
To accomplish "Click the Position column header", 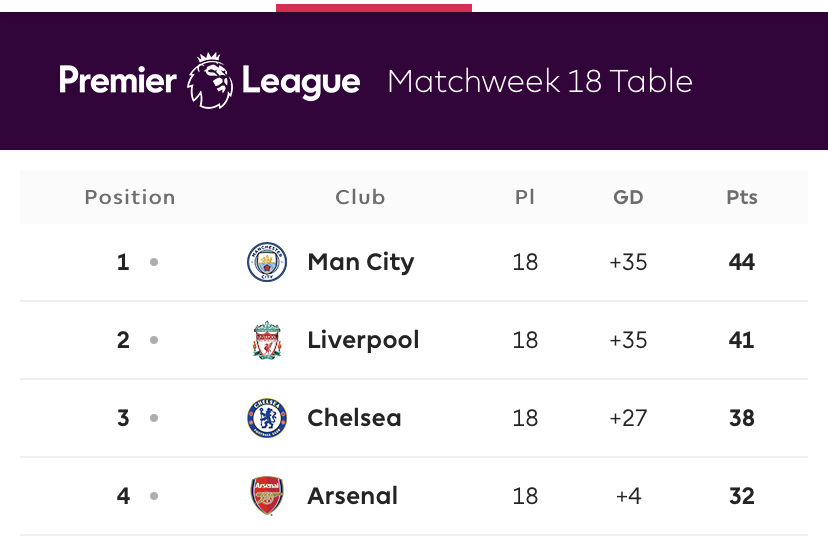I will pos(130,197).
